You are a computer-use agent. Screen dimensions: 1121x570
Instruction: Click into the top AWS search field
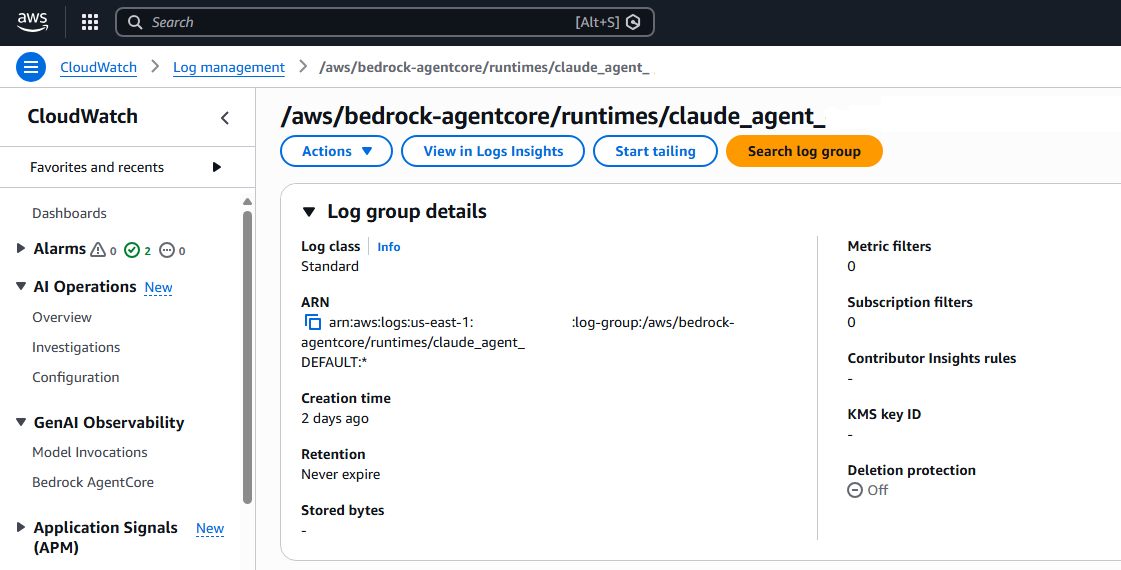tap(360, 22)
